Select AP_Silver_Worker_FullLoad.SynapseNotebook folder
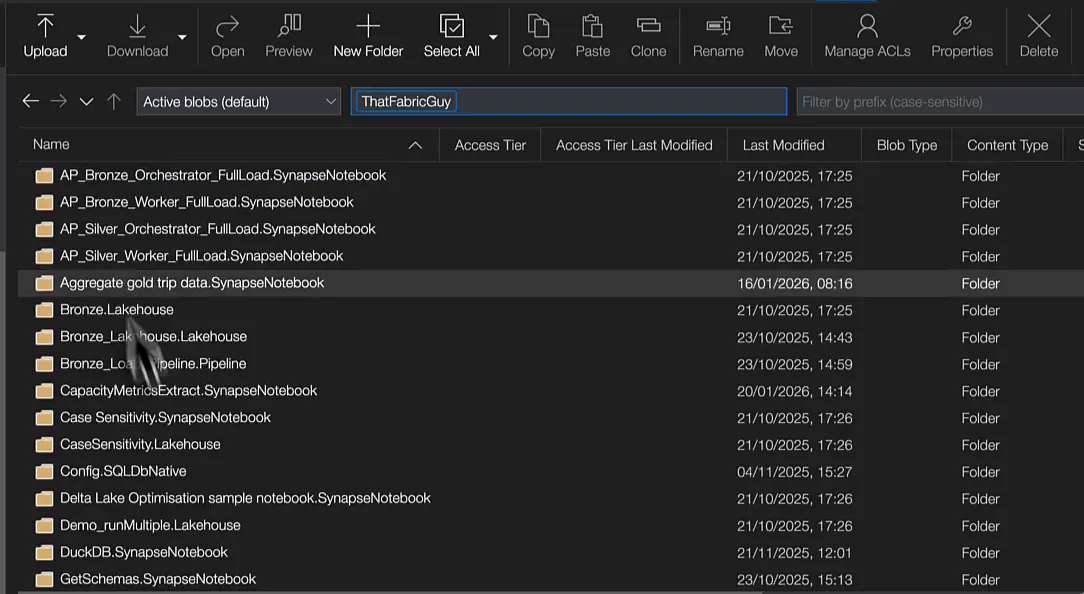 coord(201,256)
